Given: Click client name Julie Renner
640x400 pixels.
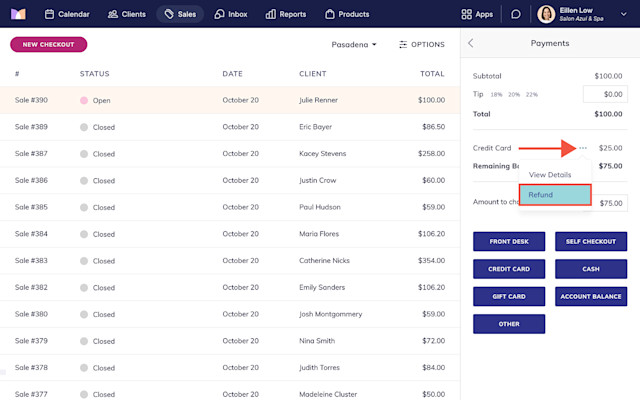Looking at the screenshot, I should point(318,100).
